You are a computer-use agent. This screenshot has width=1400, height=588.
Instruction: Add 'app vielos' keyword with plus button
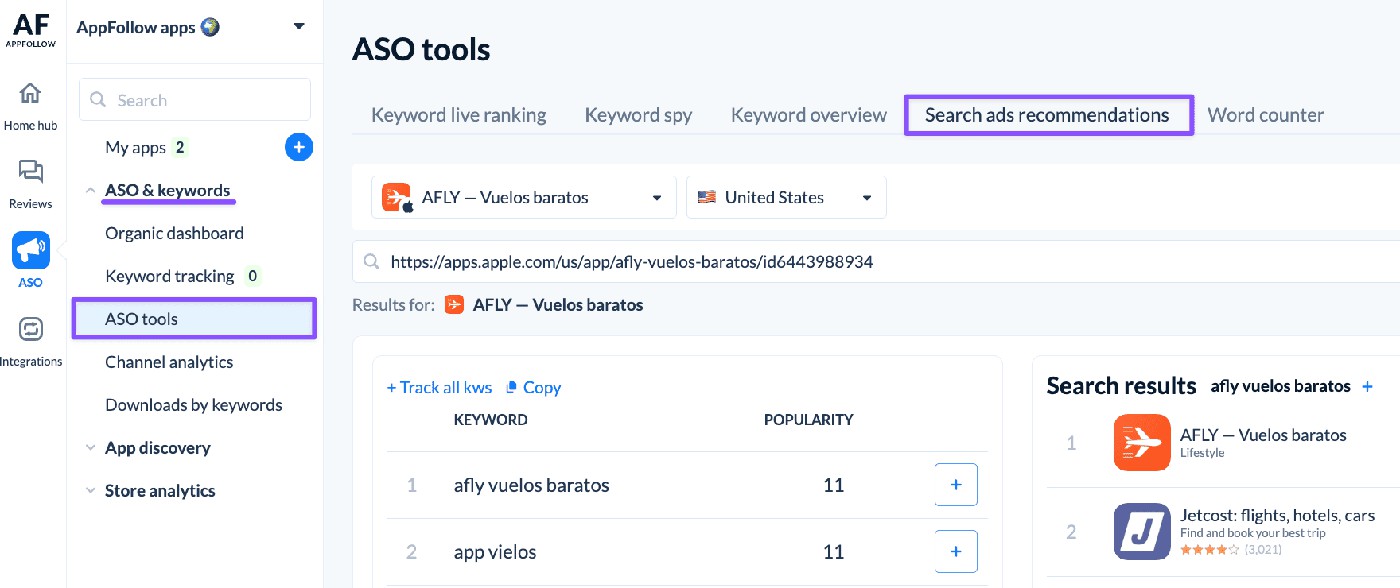[x=956, y=551]
